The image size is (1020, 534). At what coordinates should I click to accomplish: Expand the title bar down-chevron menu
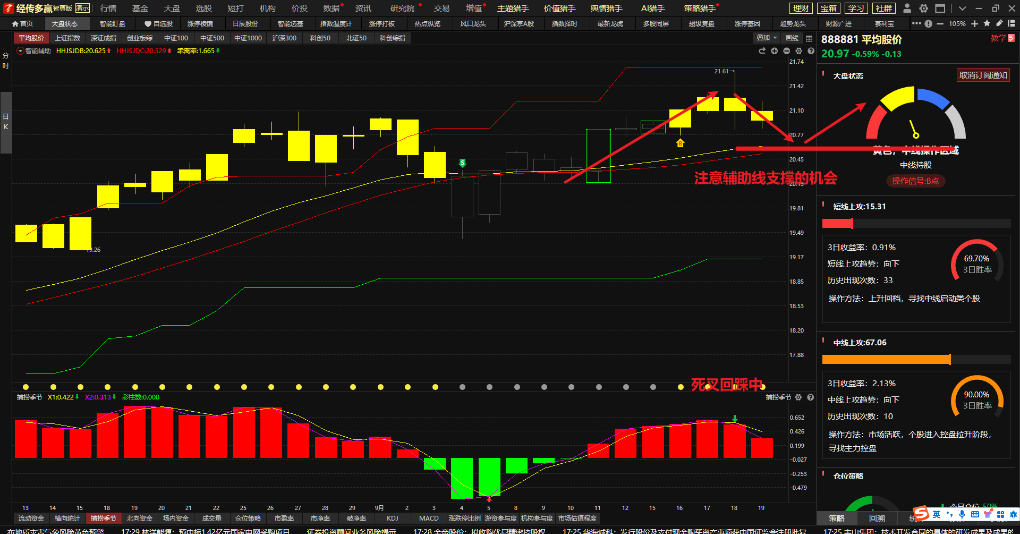tap(962, 8)
